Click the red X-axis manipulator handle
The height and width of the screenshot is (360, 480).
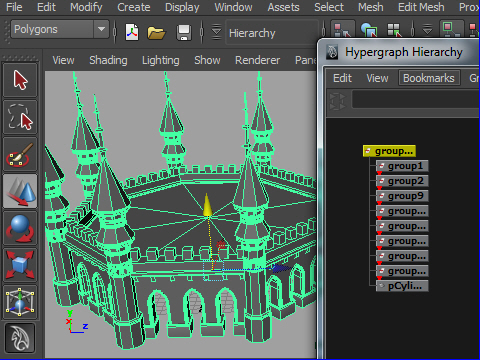click(x=221, y=245)
